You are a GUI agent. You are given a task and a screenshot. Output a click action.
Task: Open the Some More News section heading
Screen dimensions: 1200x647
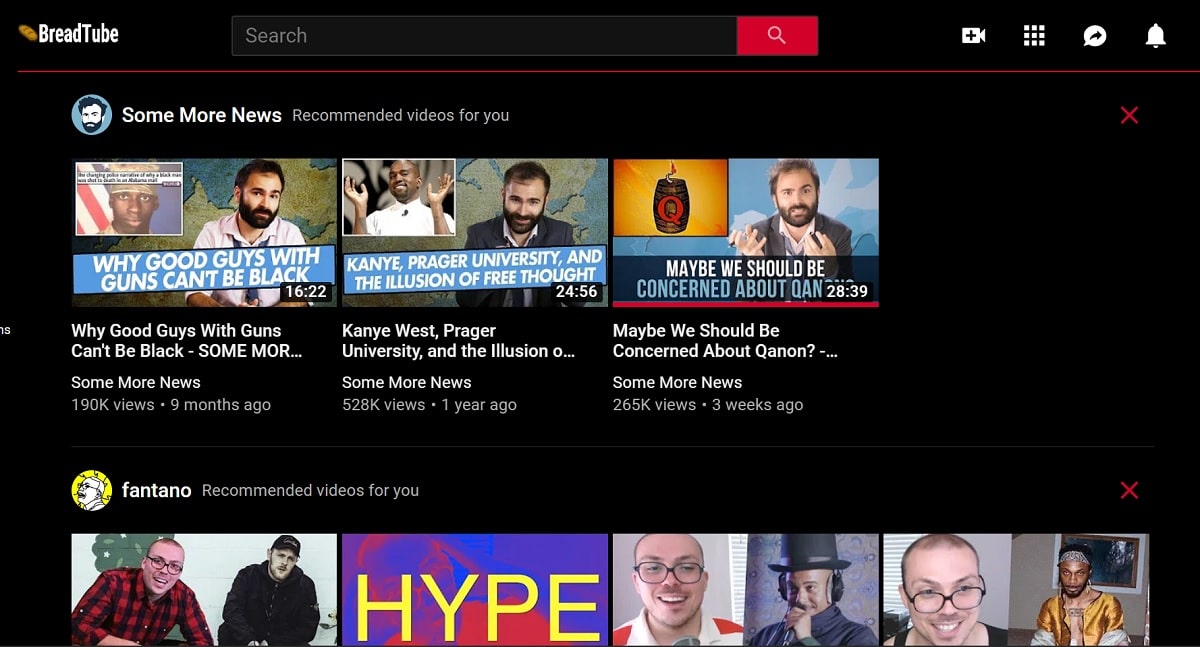[x=202, y=115]
